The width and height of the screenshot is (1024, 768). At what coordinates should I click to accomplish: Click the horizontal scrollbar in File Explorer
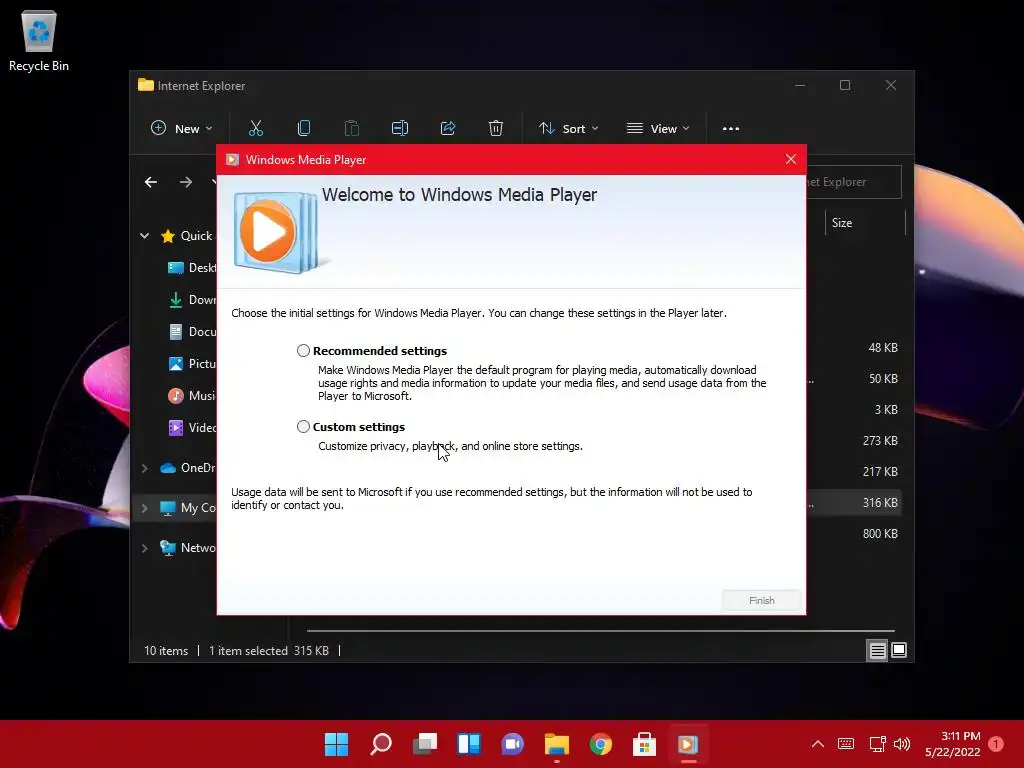601,631
